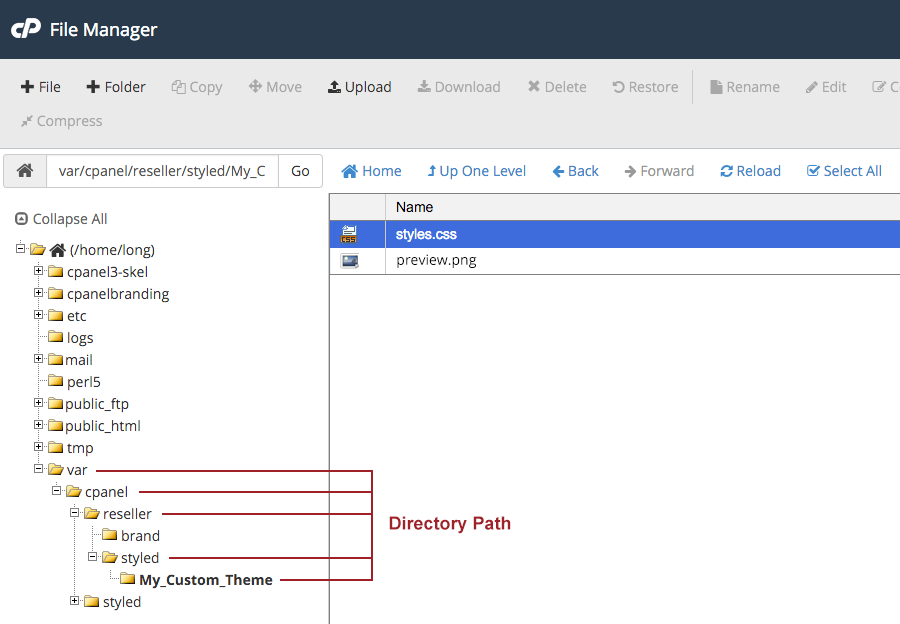Click the styles.css file type icon
900x624 pixels.
click(349, 235)
